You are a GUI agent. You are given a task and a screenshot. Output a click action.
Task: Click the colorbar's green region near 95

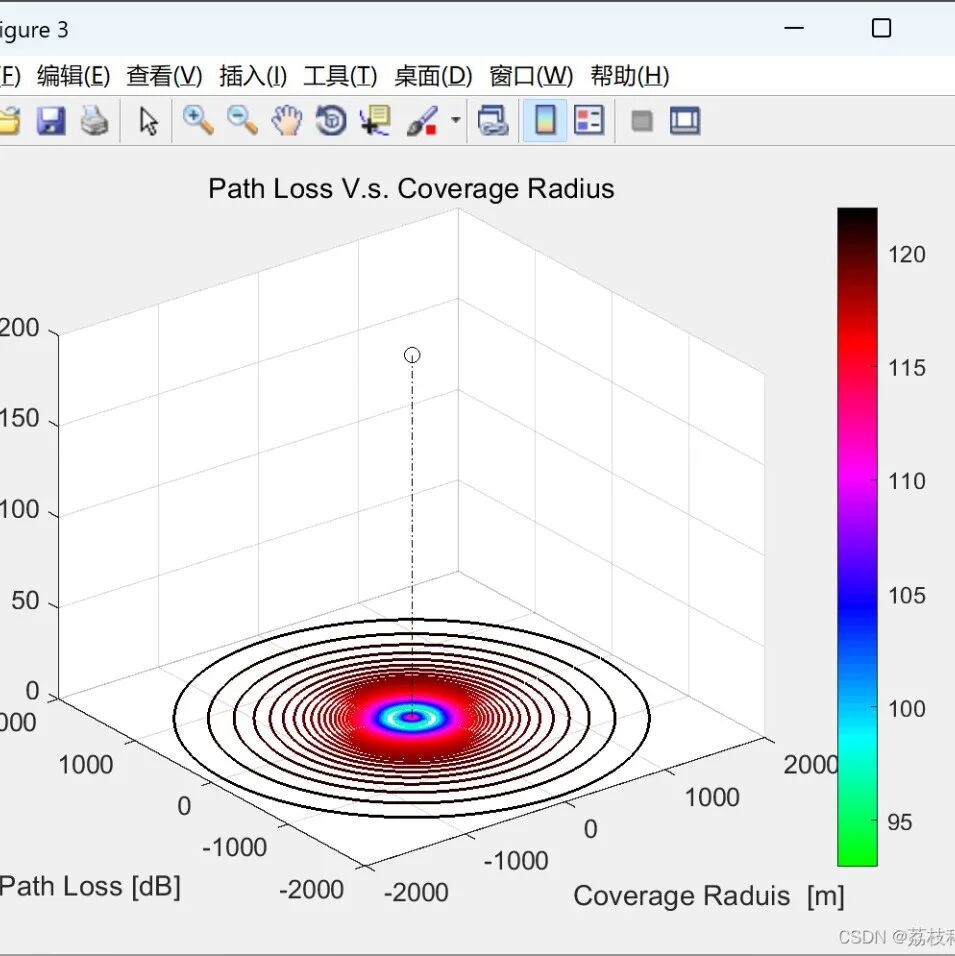coord(857,822)
